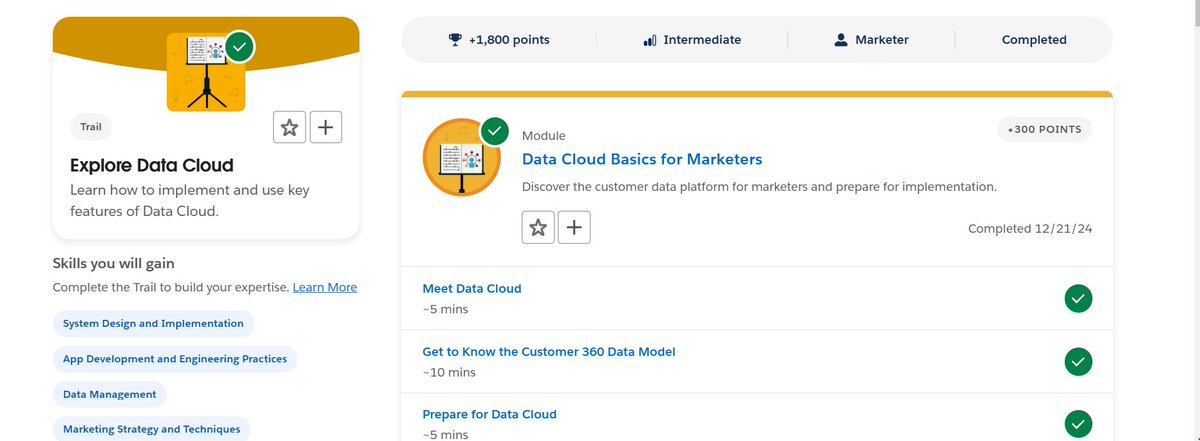Open the Meet Data Cloud unit
Screen dimensions: 1200x441
[472, 288]
